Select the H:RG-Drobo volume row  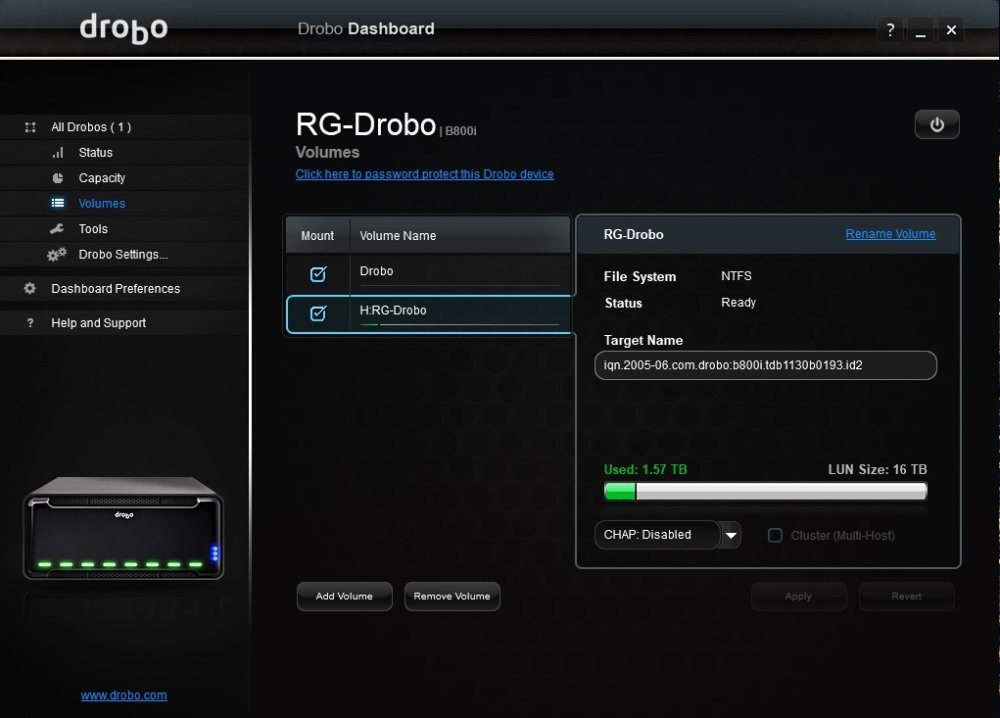(x=429, y=314)
